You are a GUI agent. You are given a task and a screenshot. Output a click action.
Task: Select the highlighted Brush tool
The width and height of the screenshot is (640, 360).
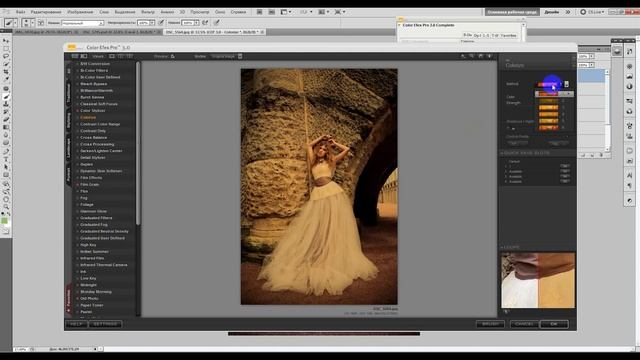click(x=6, y=96)
